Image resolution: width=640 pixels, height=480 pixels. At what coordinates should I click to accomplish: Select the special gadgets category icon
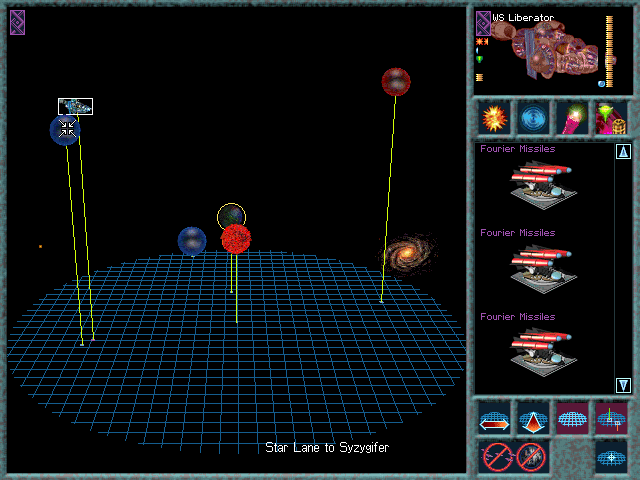click(611, 118)
